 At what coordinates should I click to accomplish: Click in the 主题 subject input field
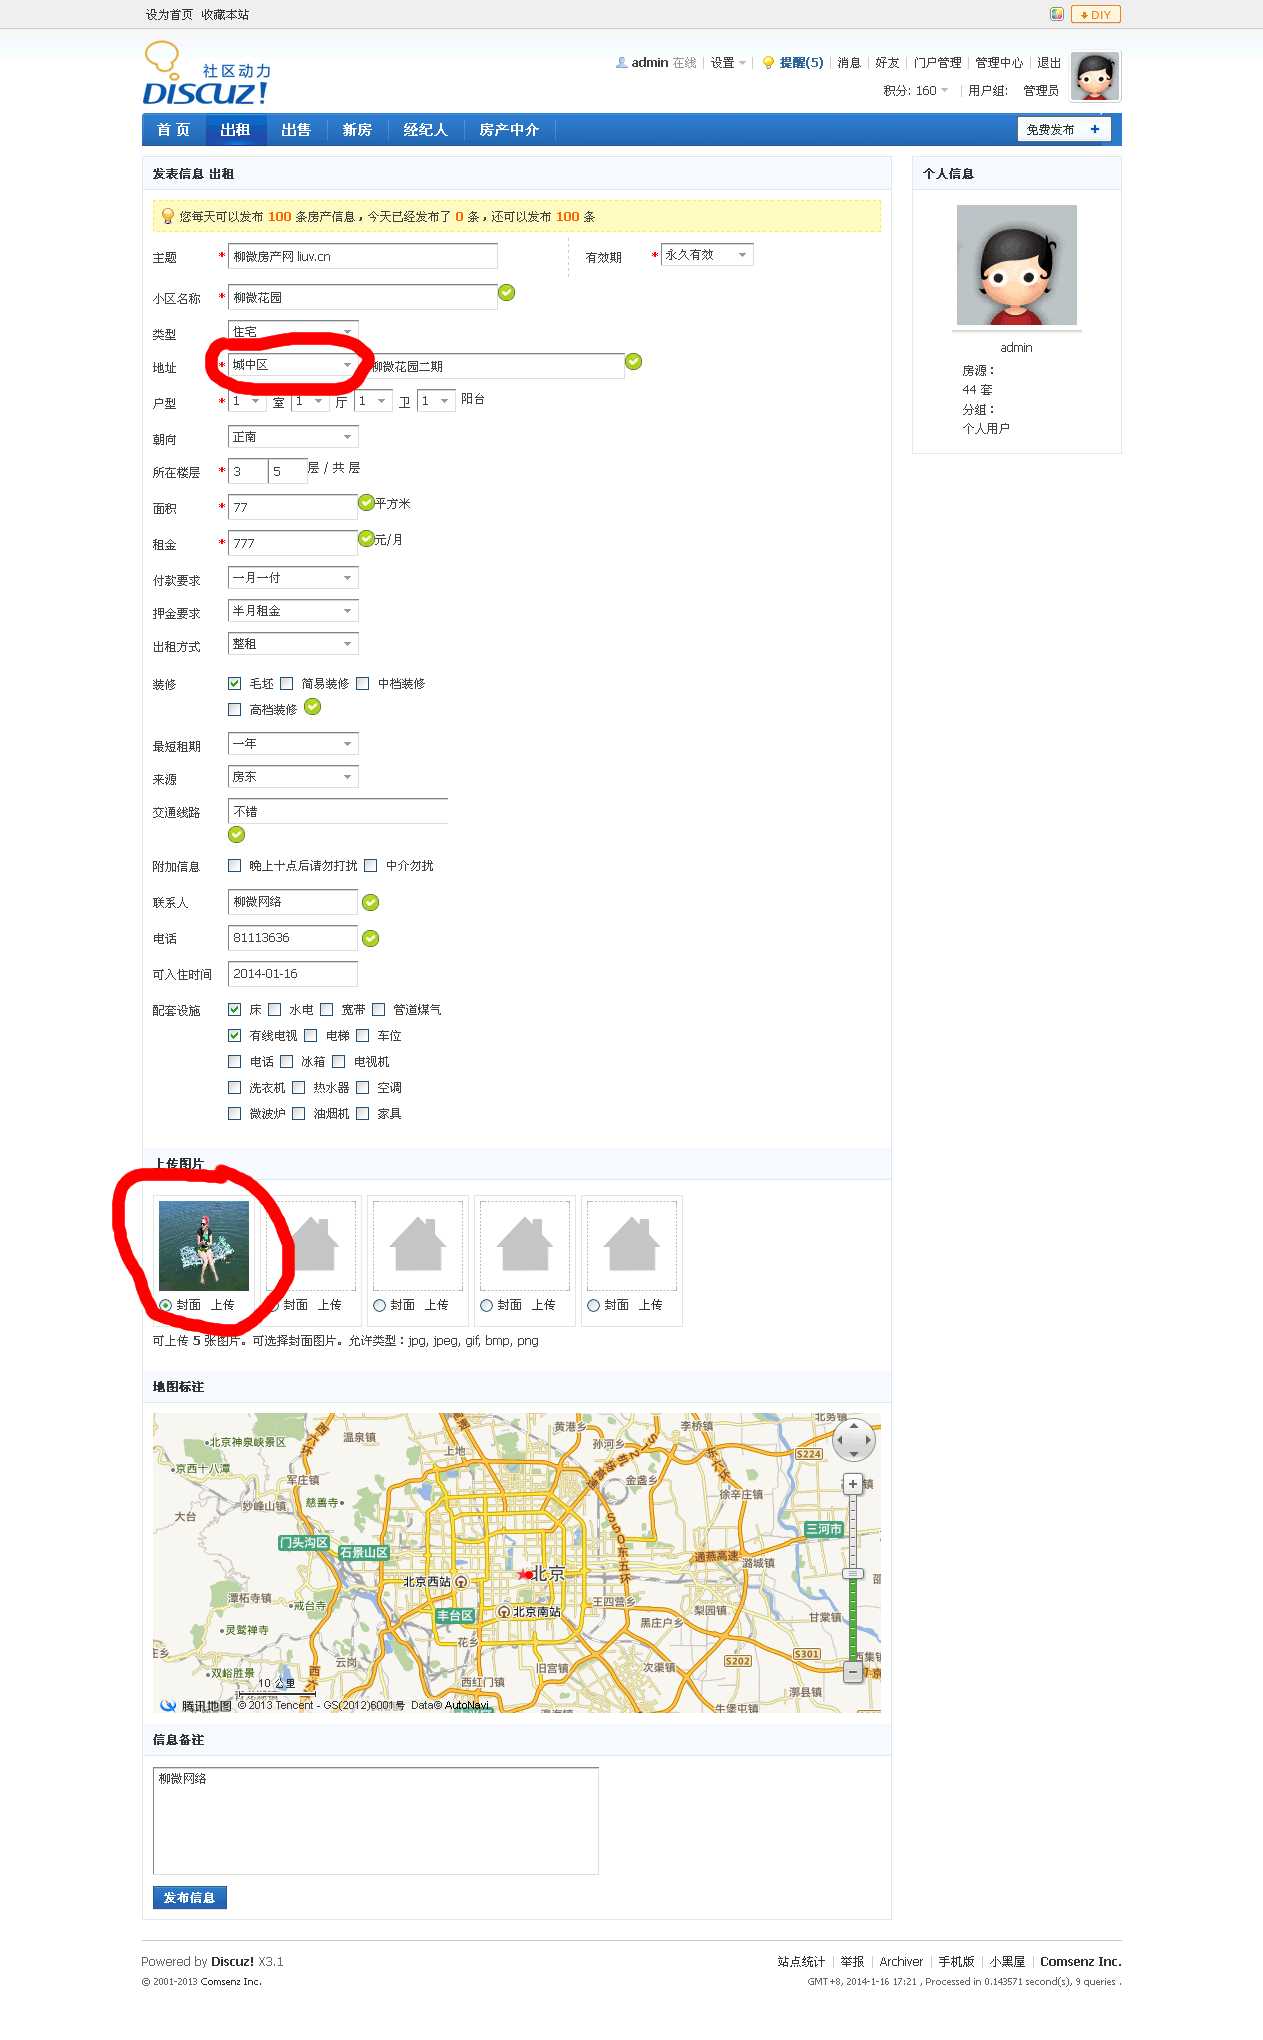363,257
